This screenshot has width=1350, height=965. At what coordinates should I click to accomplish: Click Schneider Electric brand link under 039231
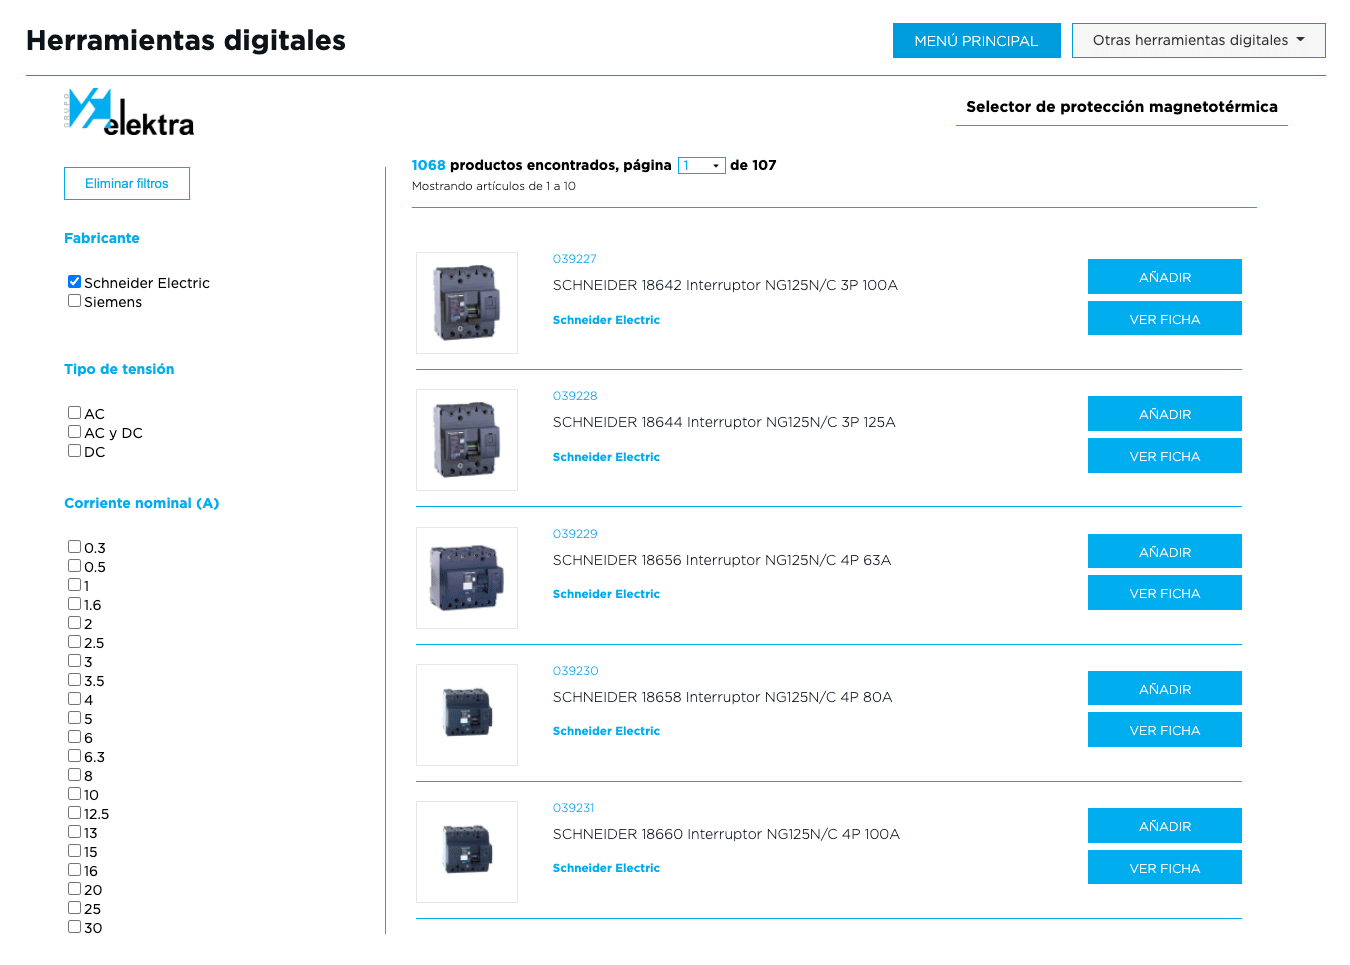[606, 868]
